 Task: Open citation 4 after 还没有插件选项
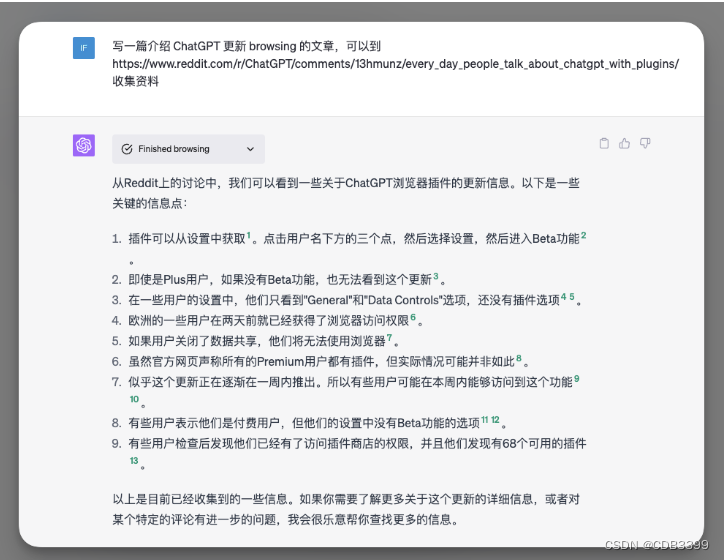tap(563, 297)
